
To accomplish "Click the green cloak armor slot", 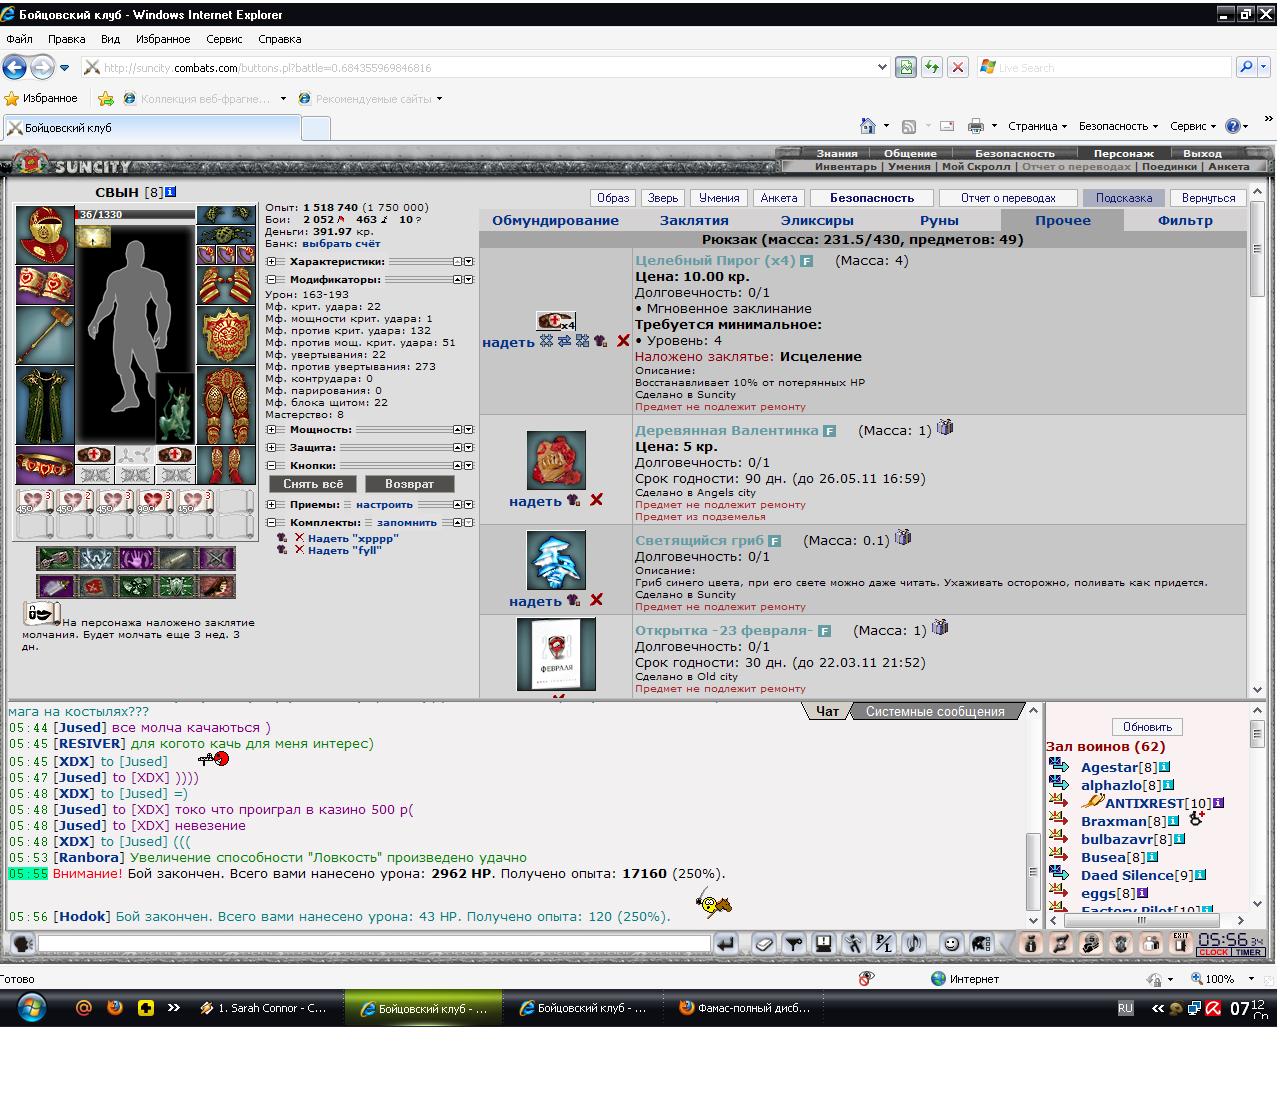I will click(x=44, y=405).
